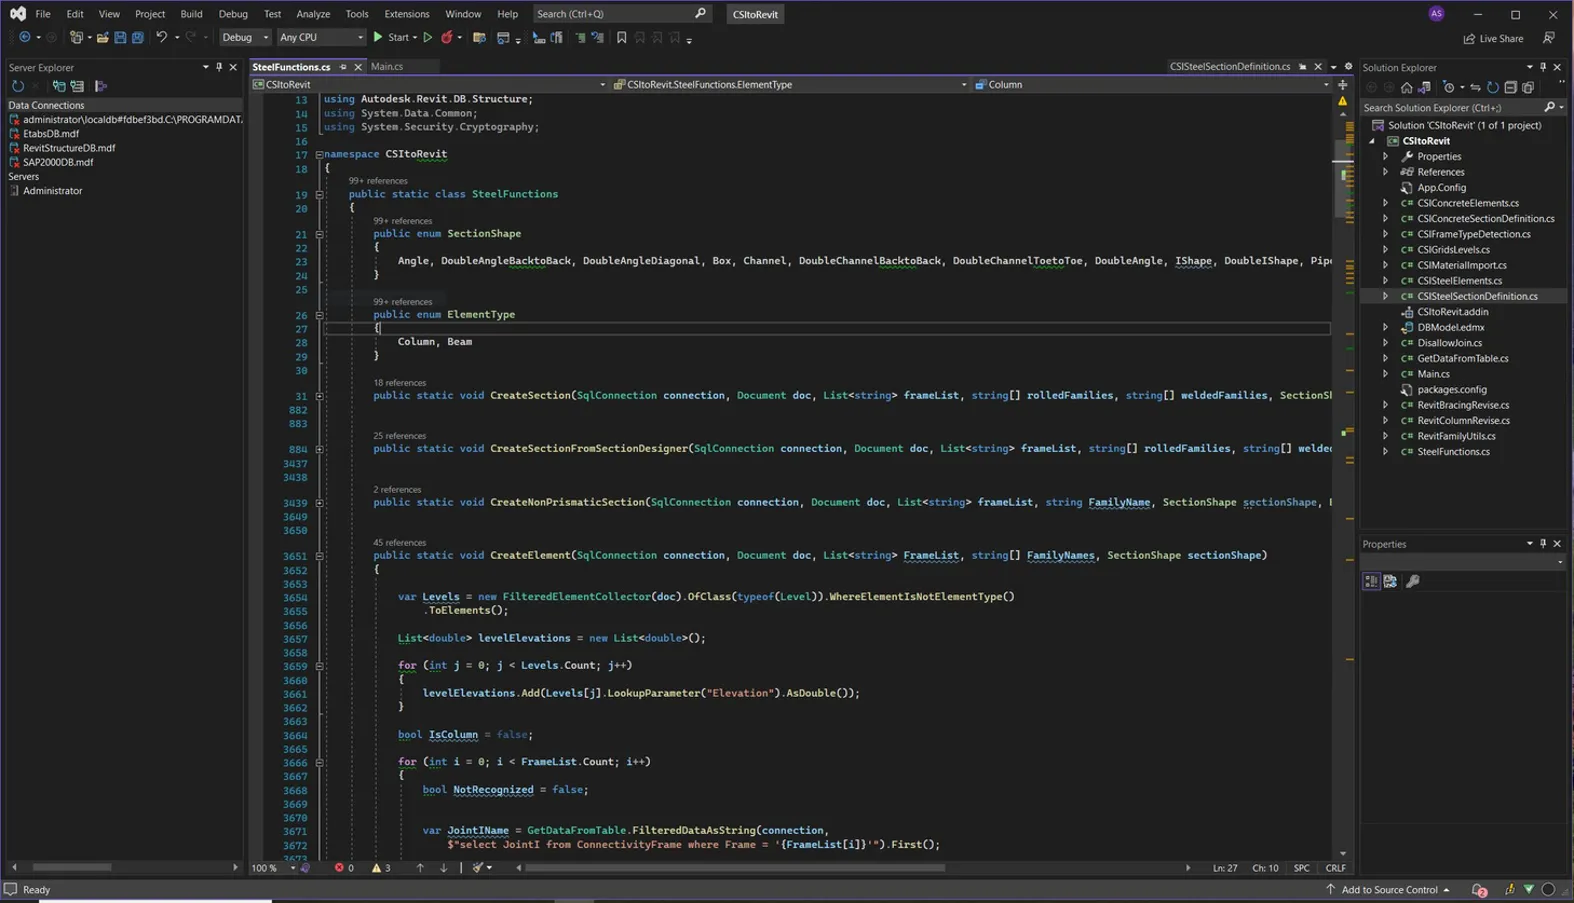Click the bookmark icon in the toolbar
The width and height of the screenshot is (1574, 903).
[622, 38]
